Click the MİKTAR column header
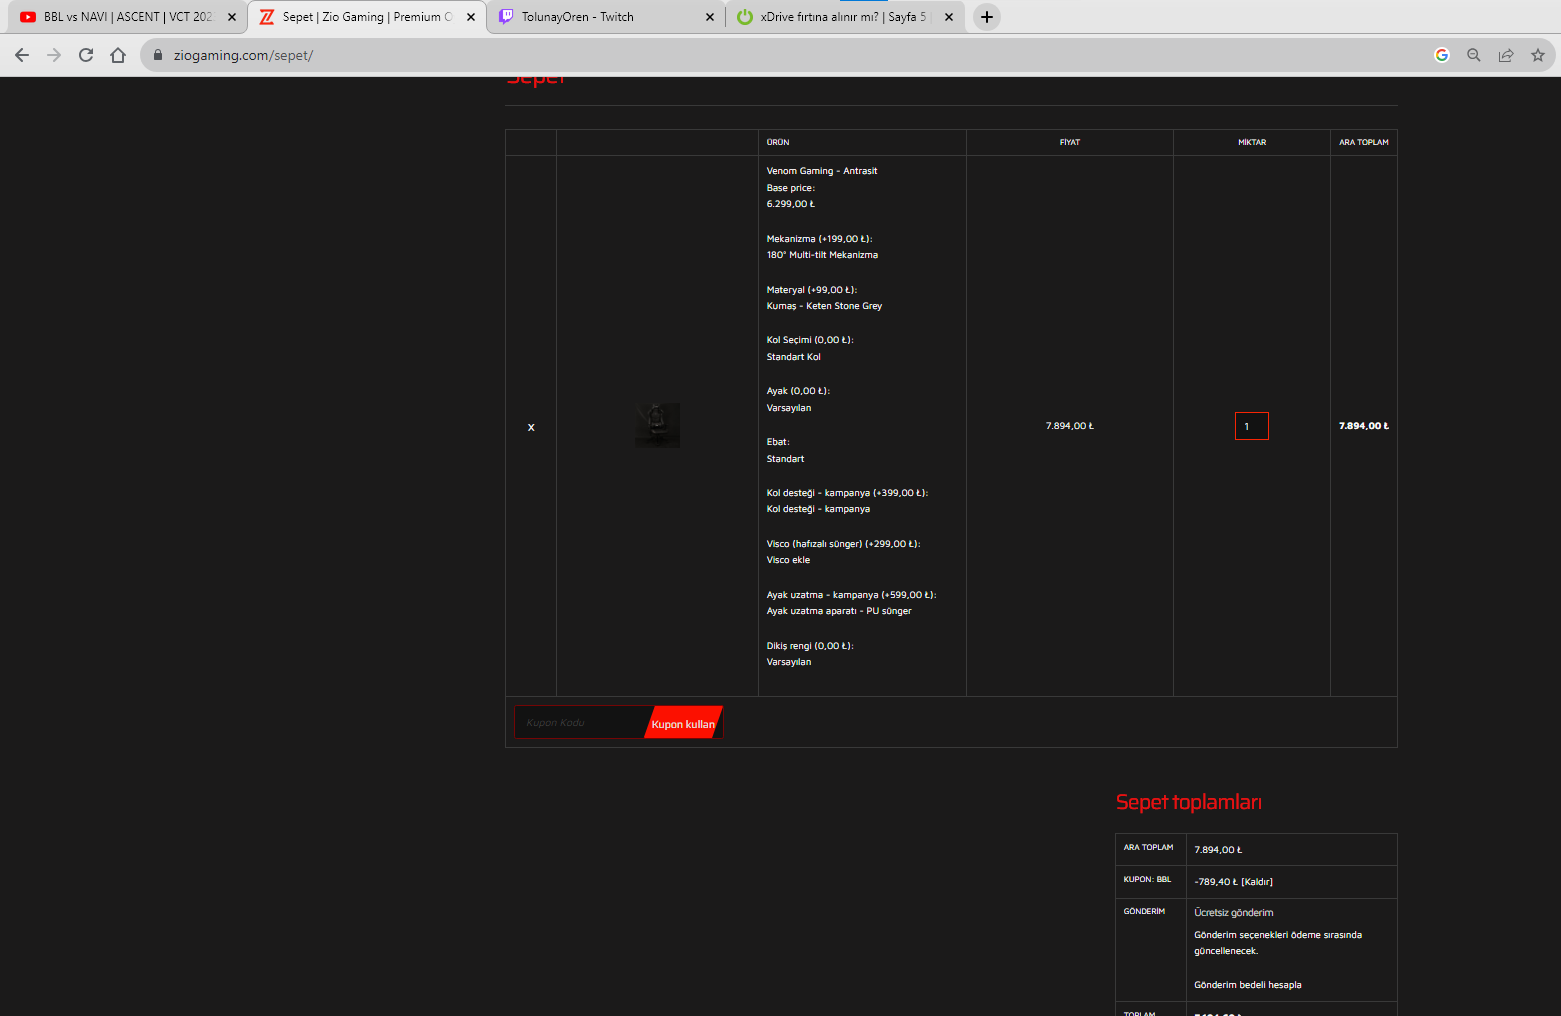 point(1252,142)
